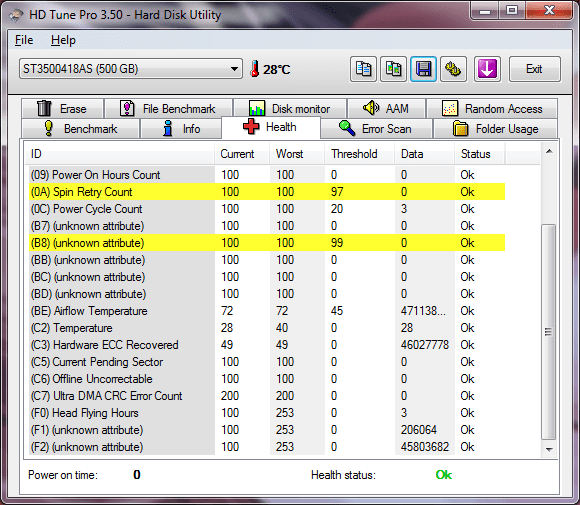
Task: Open the Folder Usage tab
Action: (495, 128)
